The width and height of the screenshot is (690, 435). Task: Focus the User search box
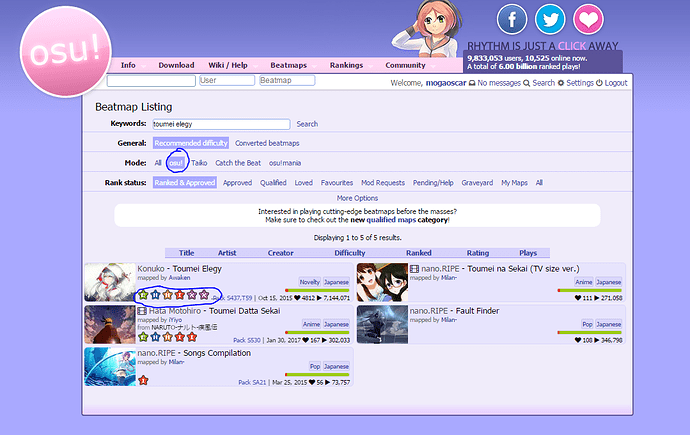coord(227,80)
